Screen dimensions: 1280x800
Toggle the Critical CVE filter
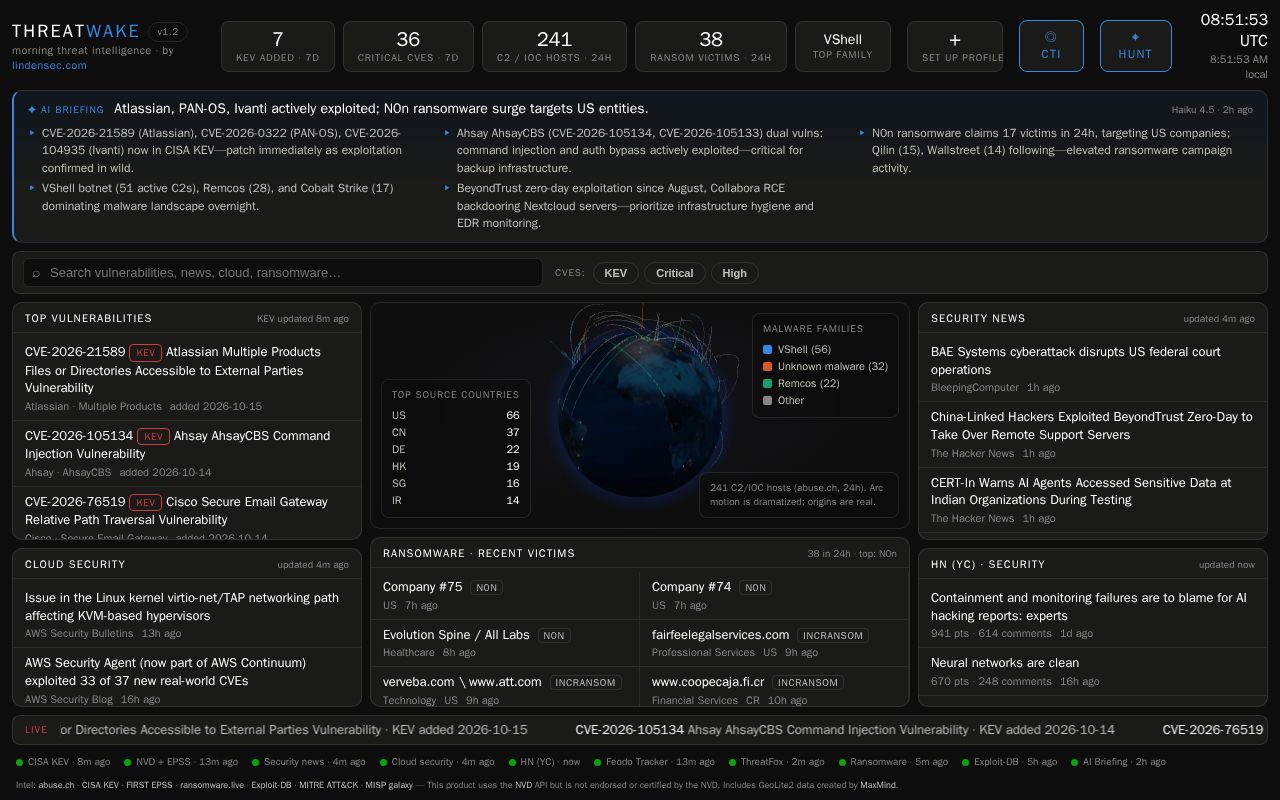tap(675, 273)
